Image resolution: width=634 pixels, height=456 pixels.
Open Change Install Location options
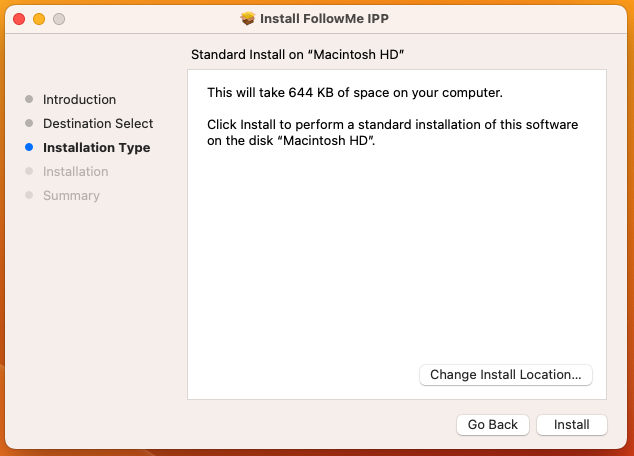(x=506, y=375)
